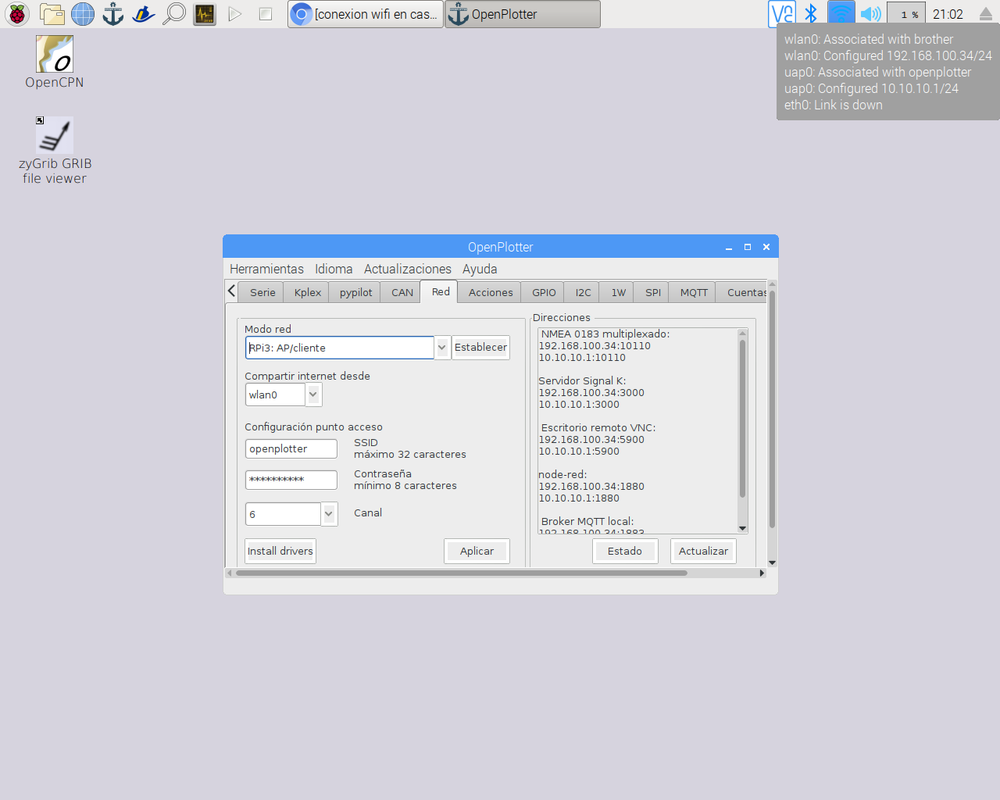Image resolution: width=1000 pixels, height=800 pixels.
Task: Switch to the Kplex tab
Action: [x=307, y=292]
